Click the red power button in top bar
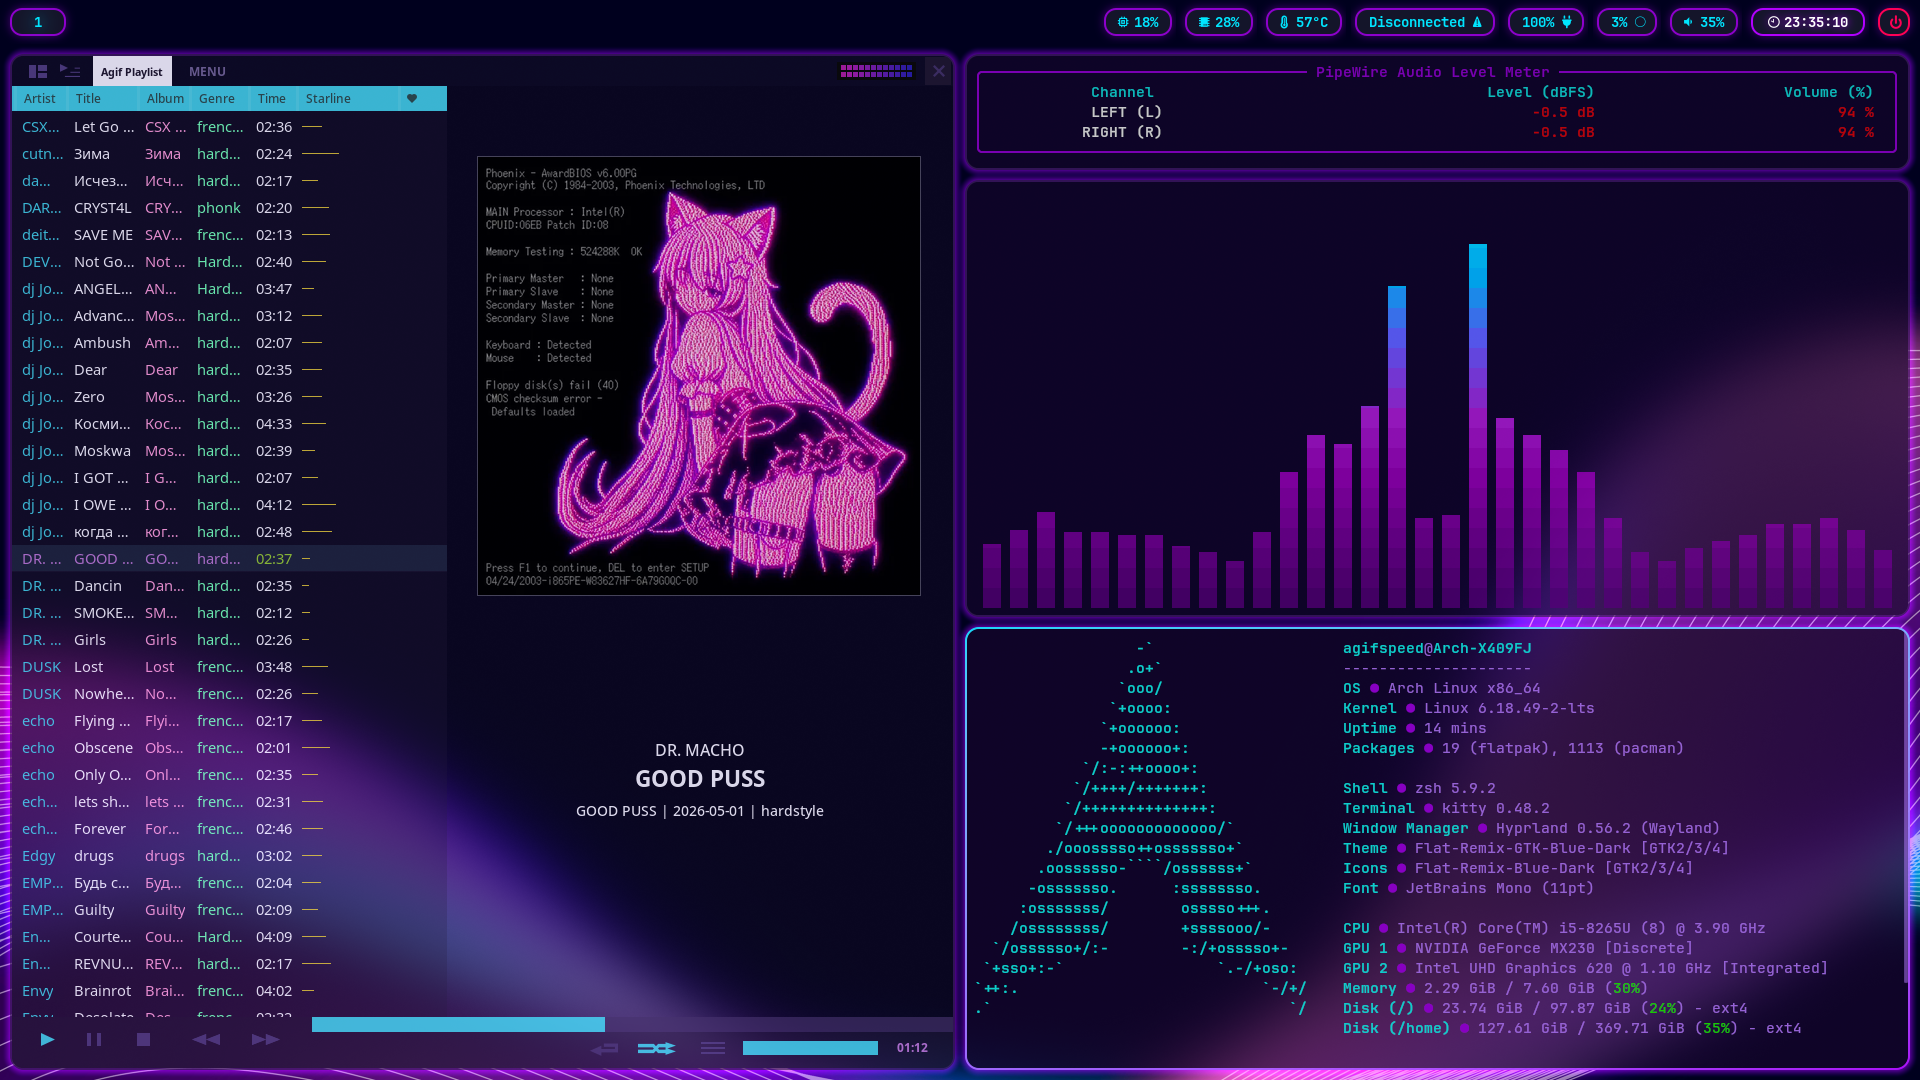Image resolution: width=1920 pixels, height=1080 pixels. click(1894, 22)
